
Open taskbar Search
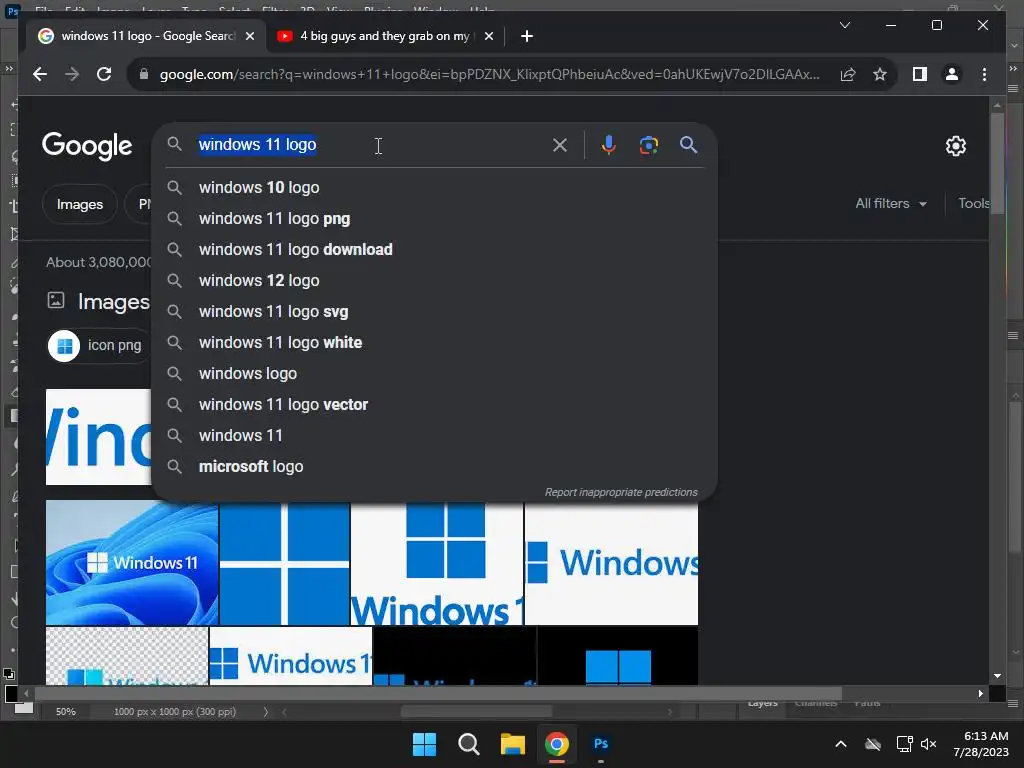(x=468, y=744)
